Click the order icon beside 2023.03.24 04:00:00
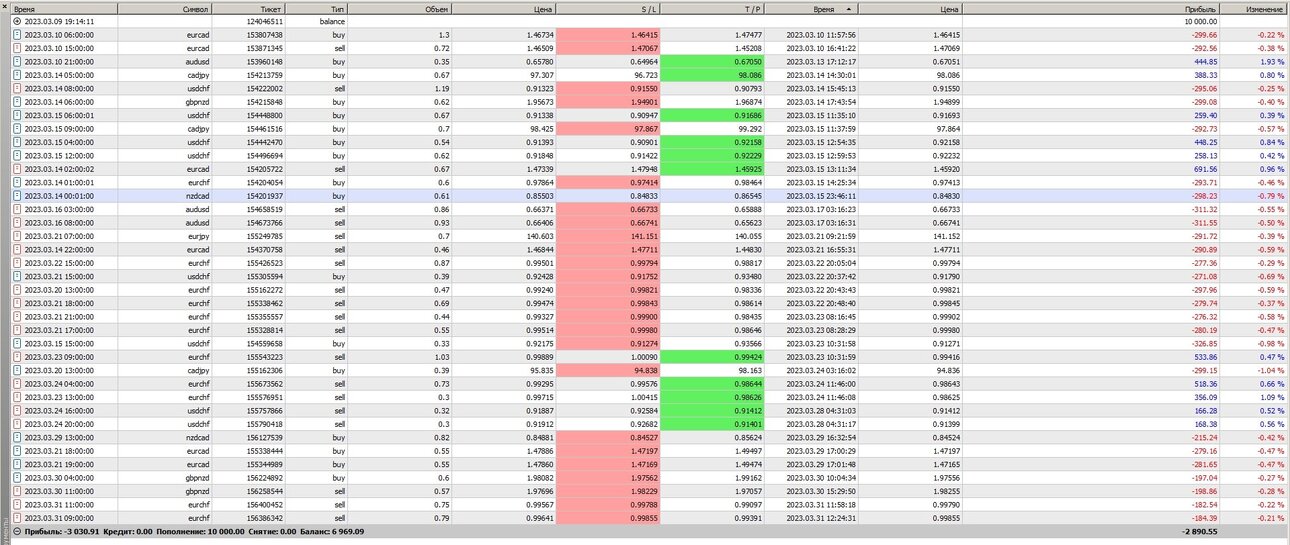1290x545 pixels. [x=17, y=383]
